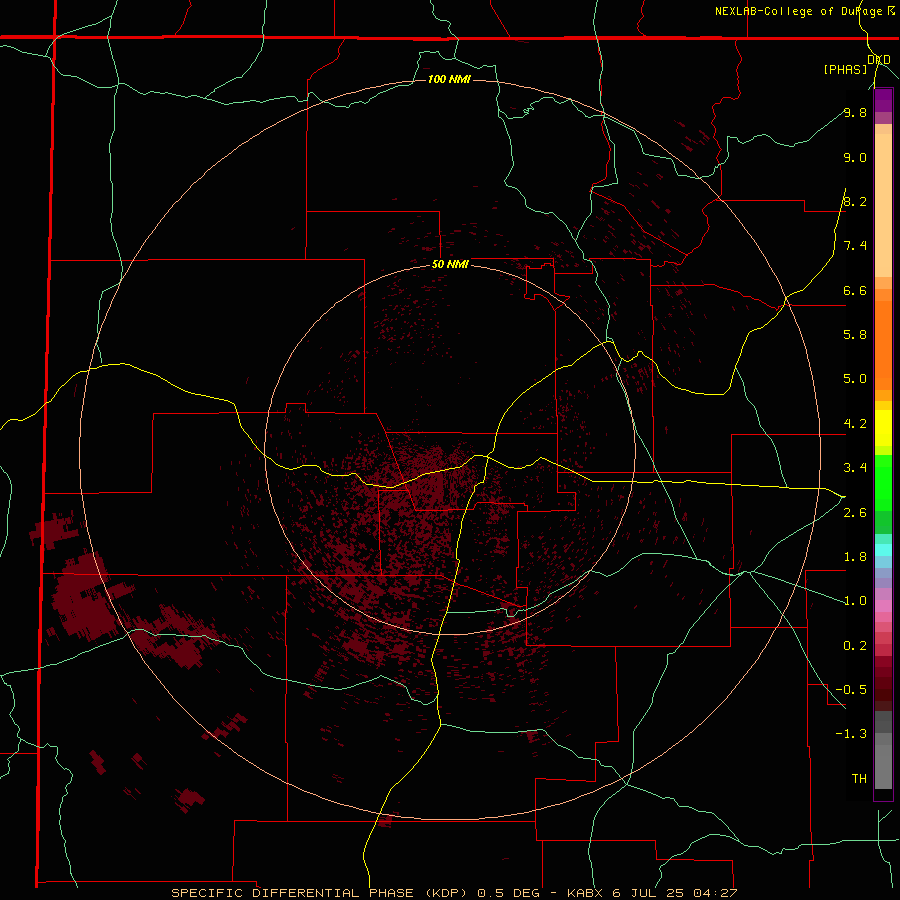Click the 9.8 value on the color scale
This screenshot has height=900, width=900.
pyautogui.click(x=855, y=112)
